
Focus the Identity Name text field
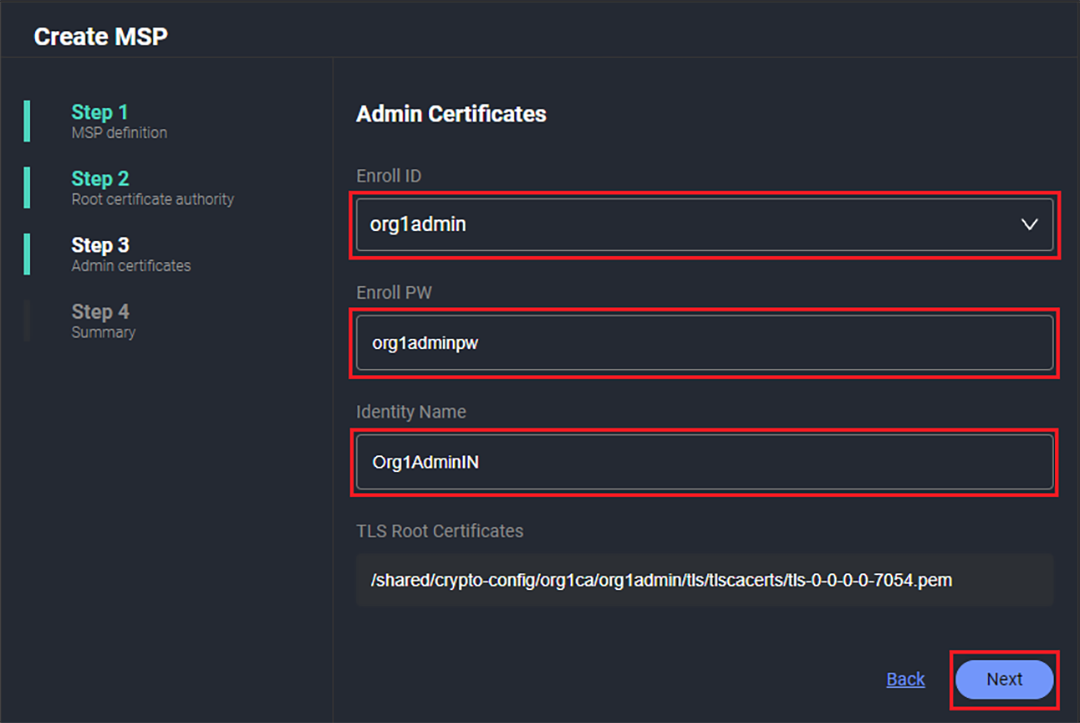point(704,462)
